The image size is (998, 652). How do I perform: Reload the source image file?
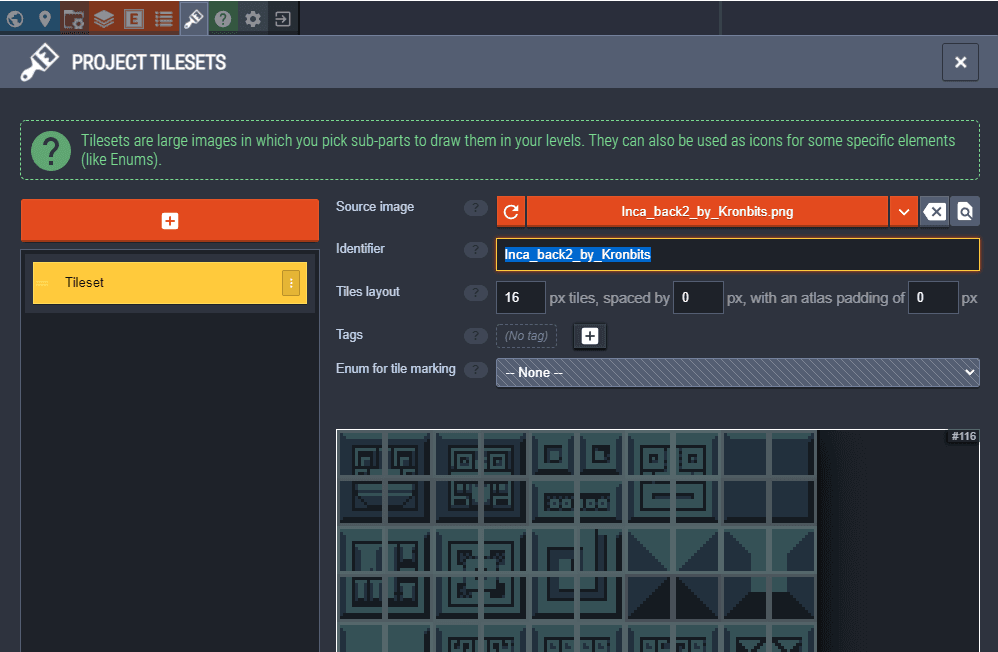[511, 211]
